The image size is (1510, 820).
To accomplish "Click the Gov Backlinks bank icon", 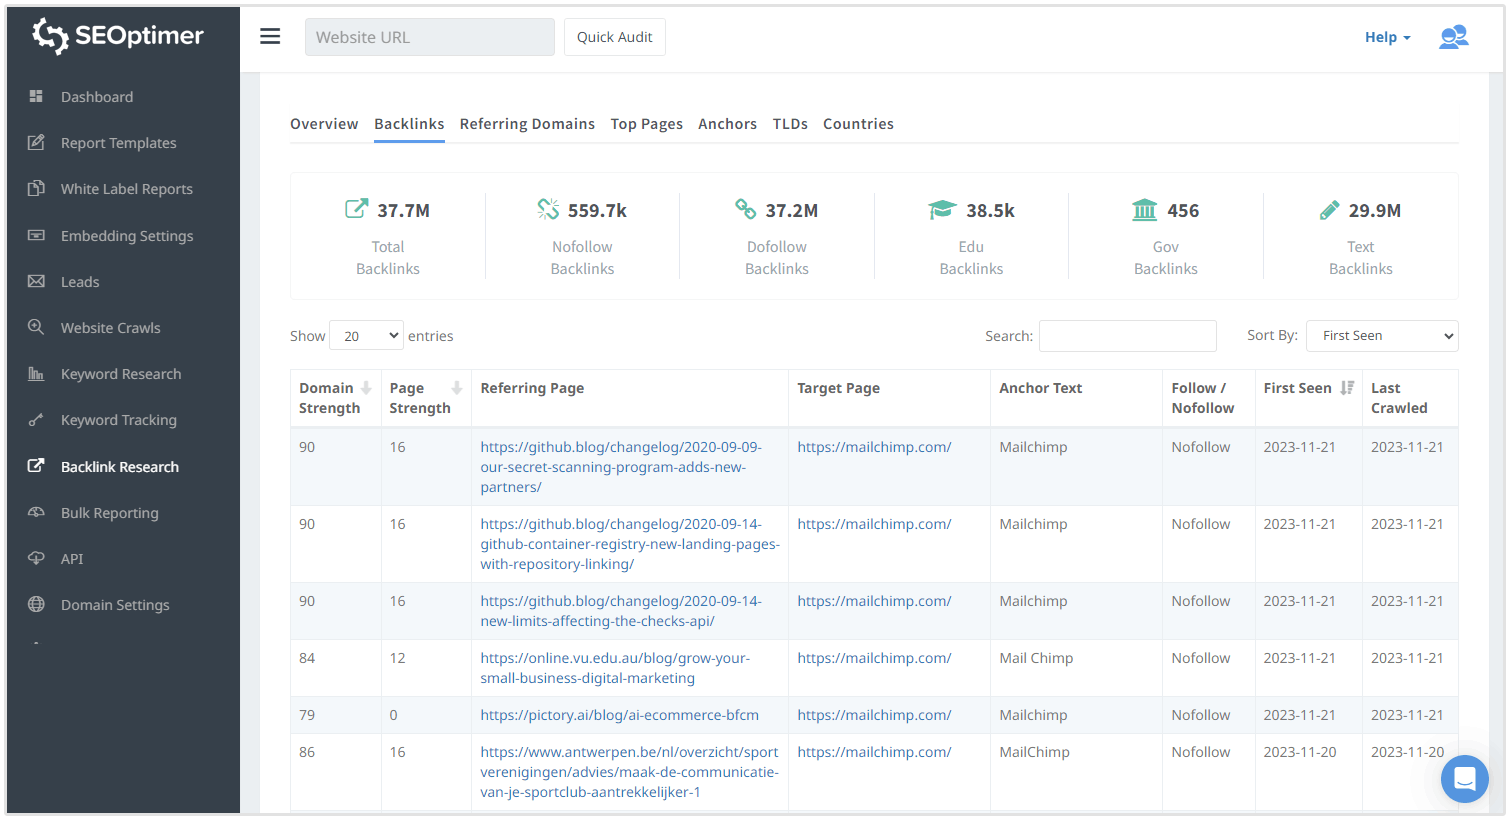I will (x=1144, y=209).
